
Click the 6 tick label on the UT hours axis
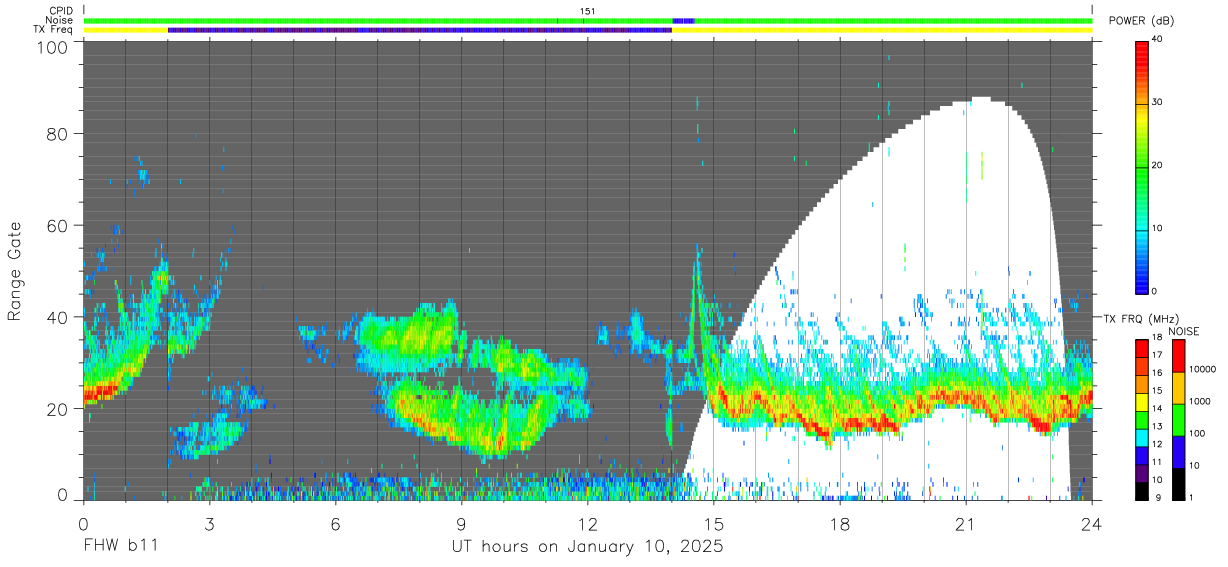pos(335,523)
